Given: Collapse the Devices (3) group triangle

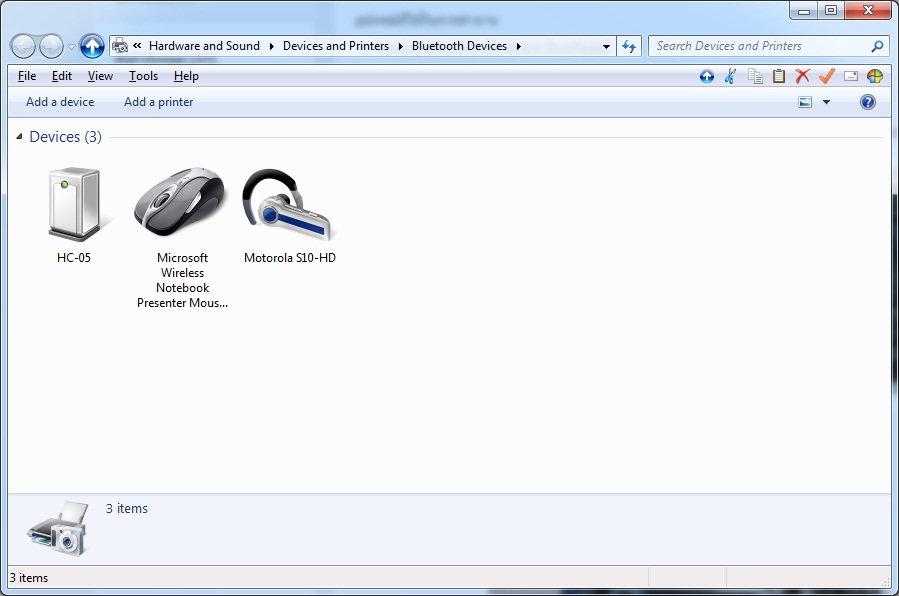Looking at the screenshot, I should coord(19,136).
